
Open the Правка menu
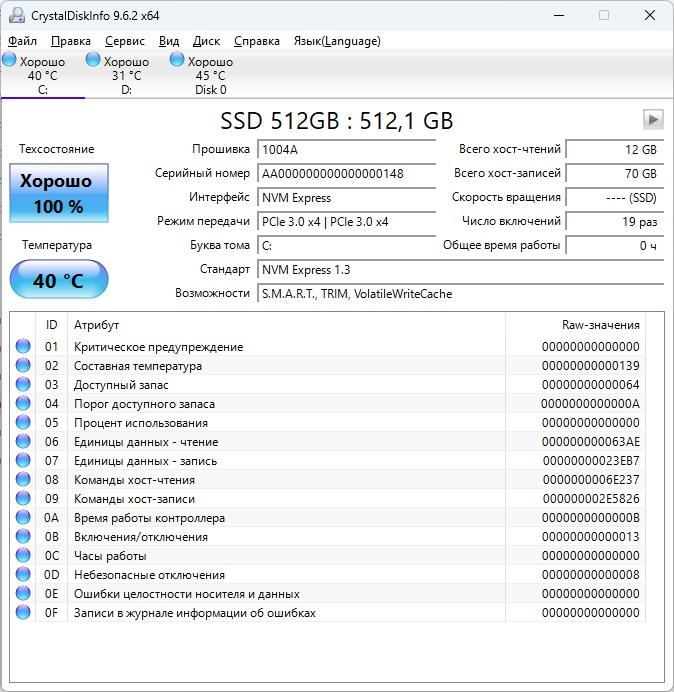[71, 41]
